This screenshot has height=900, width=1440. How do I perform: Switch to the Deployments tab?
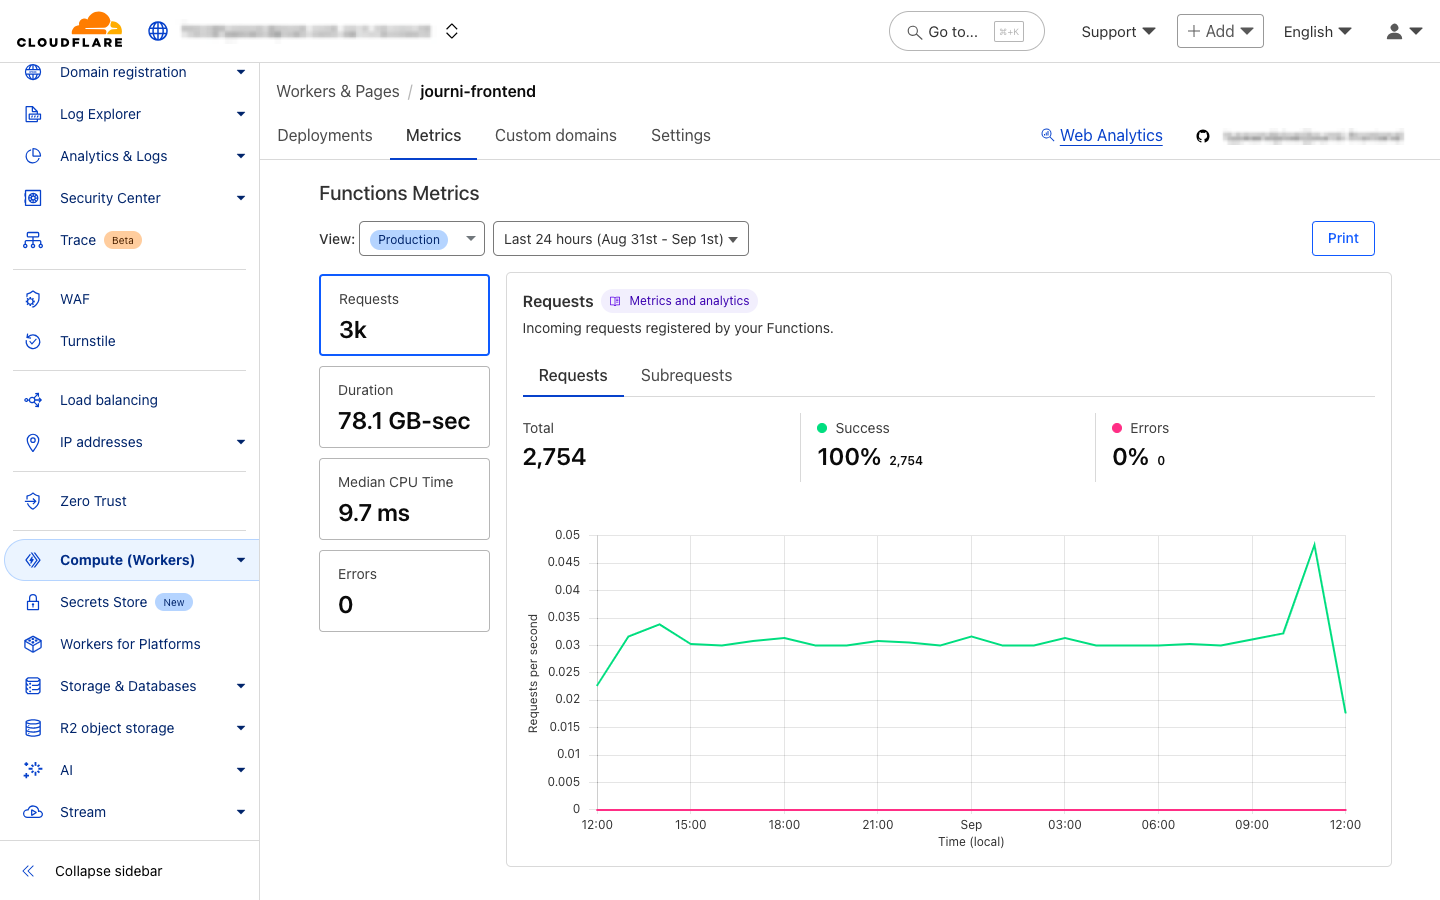point(325,135)
